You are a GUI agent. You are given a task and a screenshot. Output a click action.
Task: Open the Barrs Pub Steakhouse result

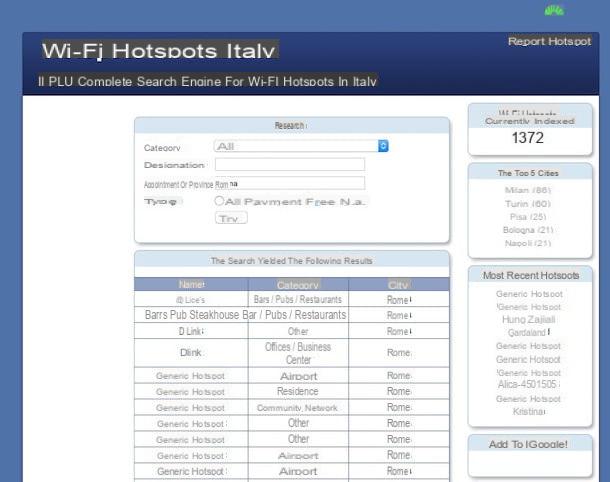tap(193, 315)
